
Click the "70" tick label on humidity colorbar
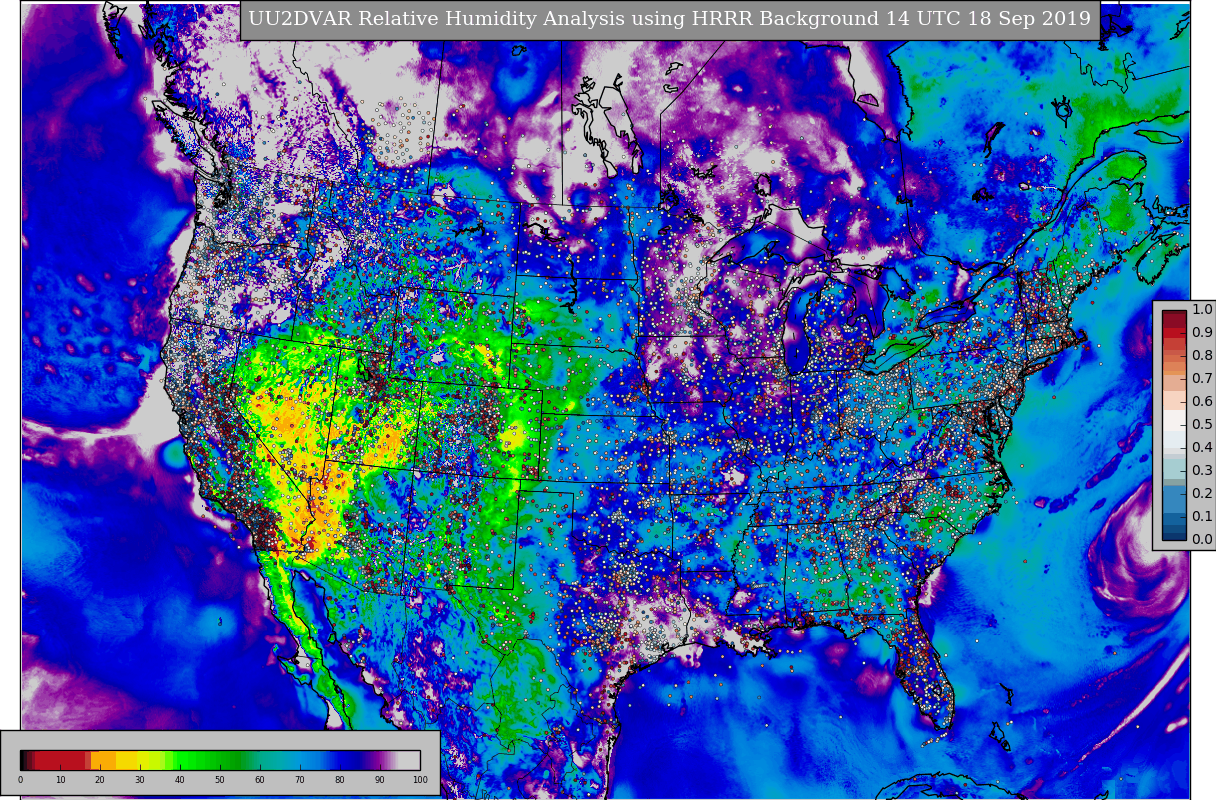pos(300,780)
